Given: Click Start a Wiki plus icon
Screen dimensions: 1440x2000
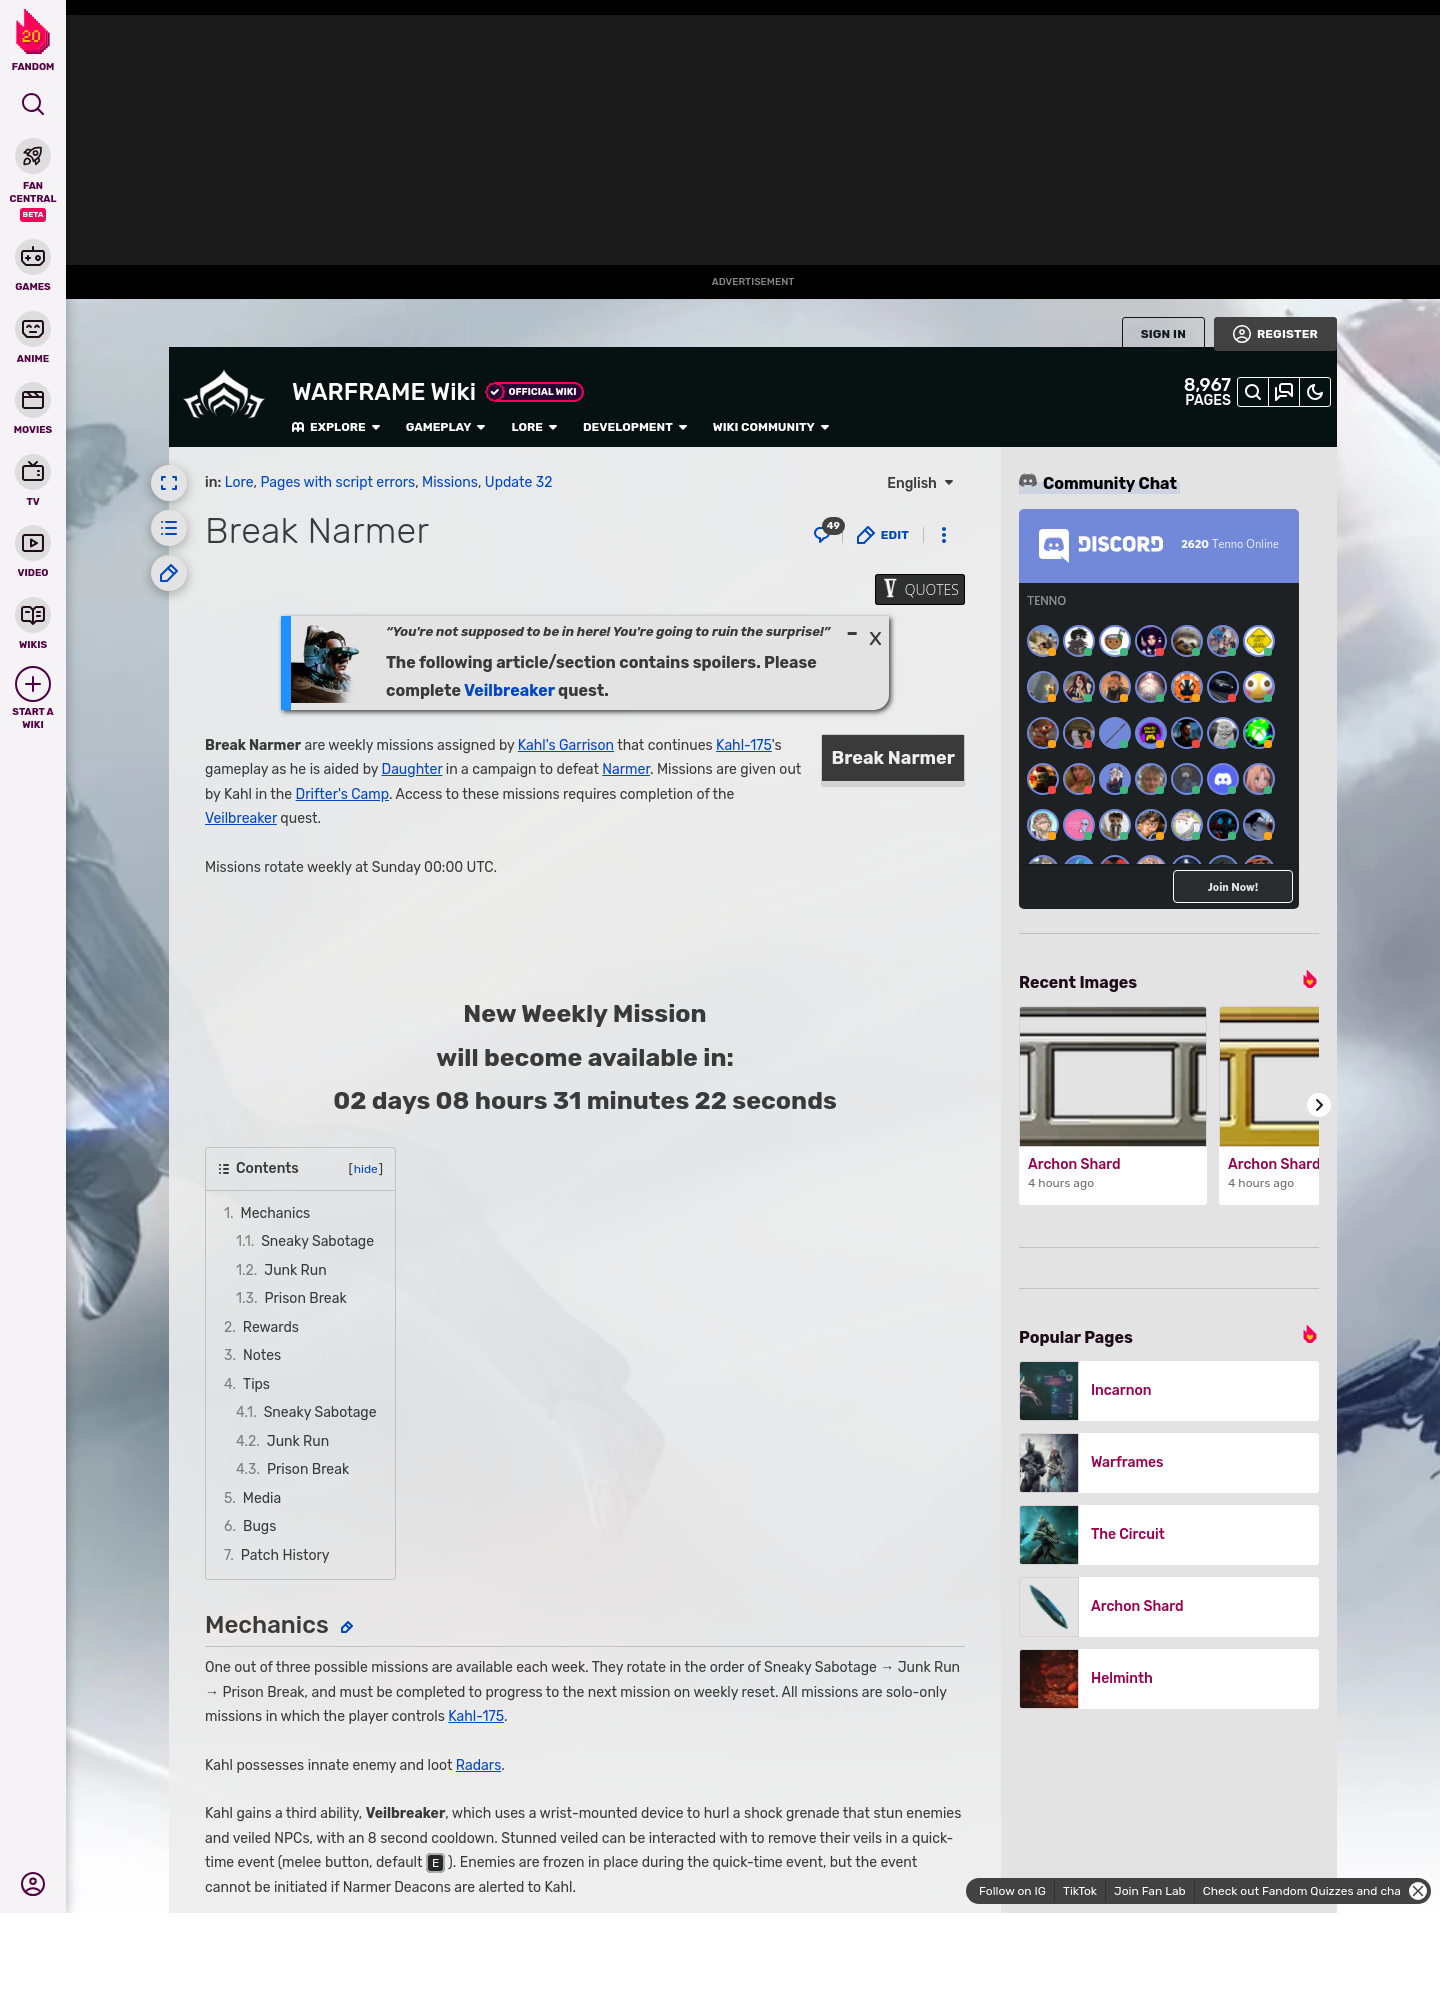Looking at the screenshot, I should 33,684.
